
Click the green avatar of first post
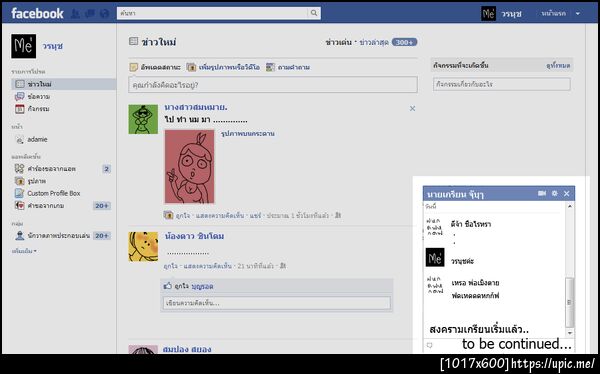143,119
